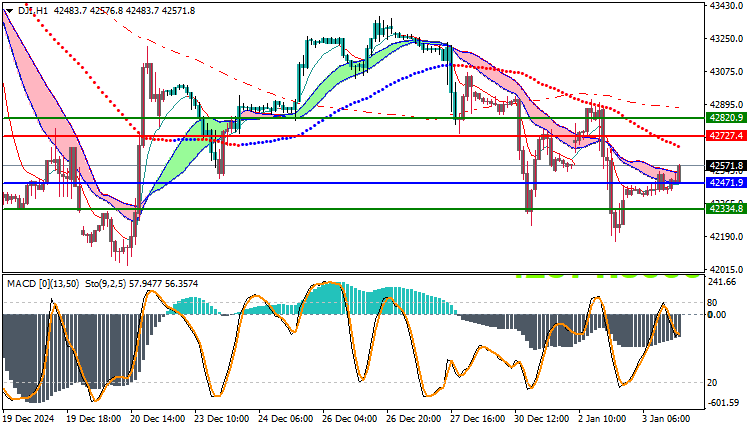The width and height of the screenshot is (750, 430).
Task: Click the DJI,H1 symbol title
Action: [x=33, y=11]
